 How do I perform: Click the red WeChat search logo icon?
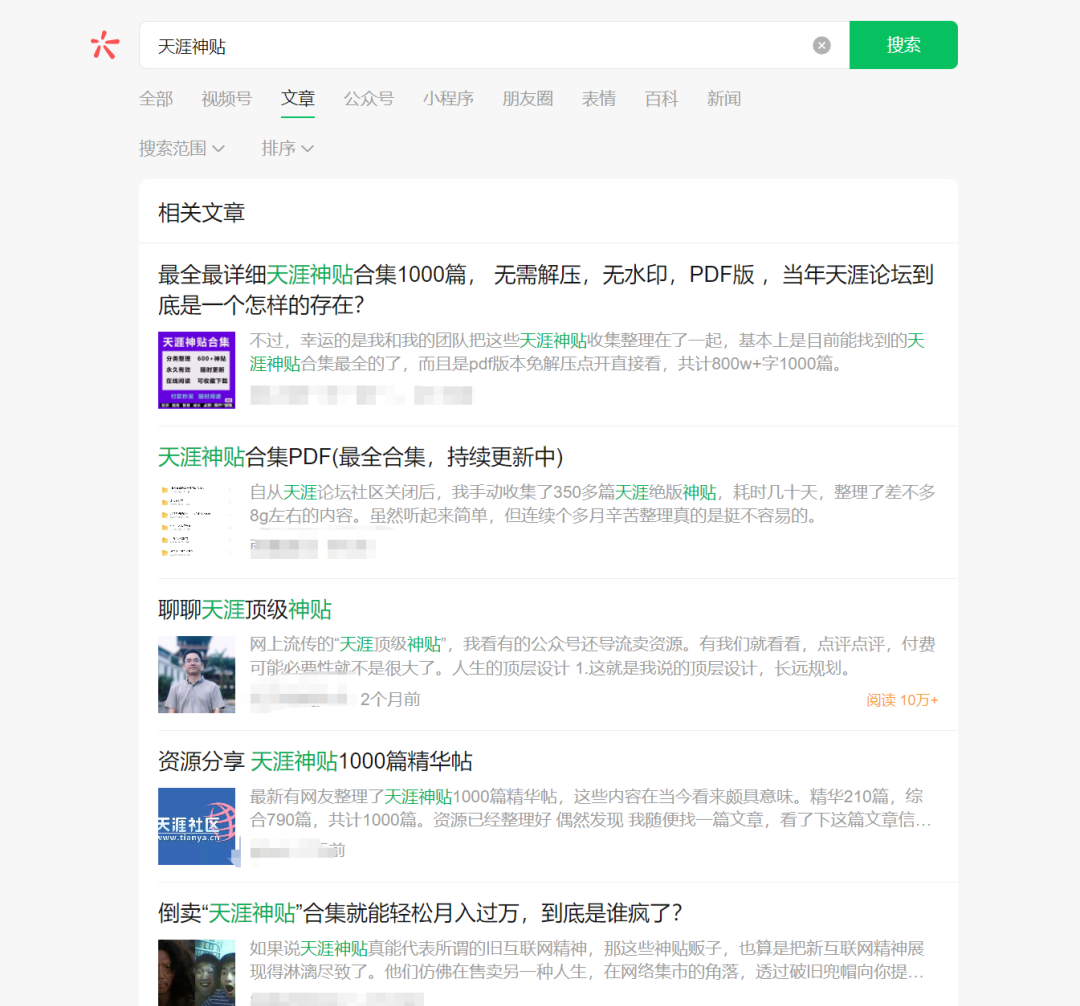[105, 45]
